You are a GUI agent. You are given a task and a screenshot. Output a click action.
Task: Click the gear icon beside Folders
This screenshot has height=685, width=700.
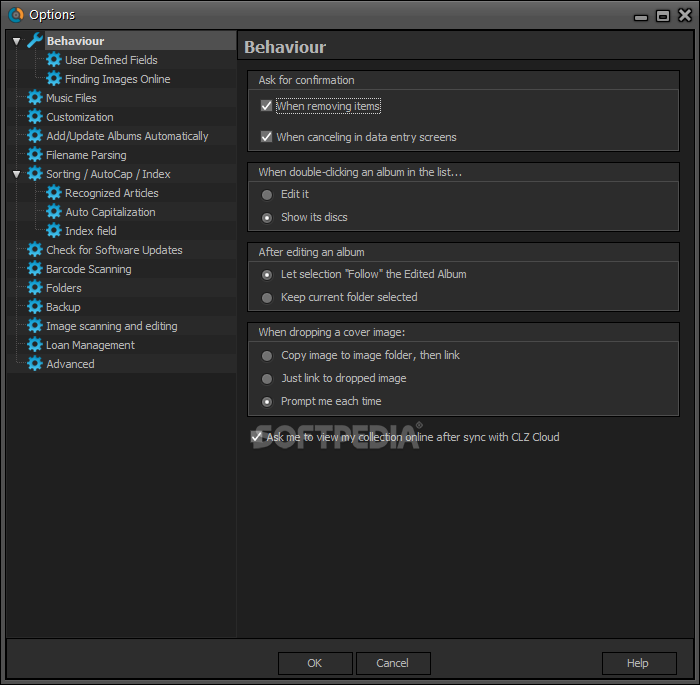pos(35,288)
